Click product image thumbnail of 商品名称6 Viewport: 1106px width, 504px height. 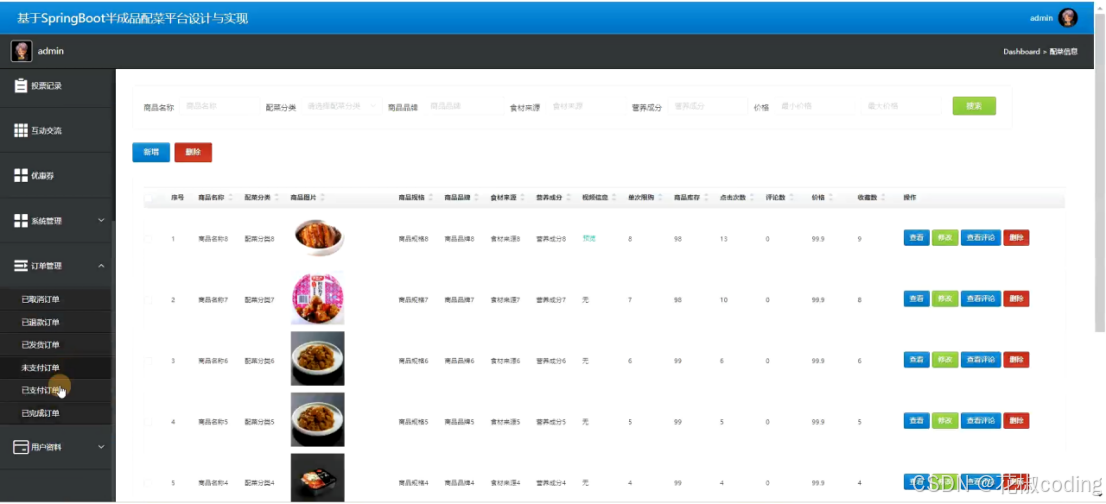(318, 359)
